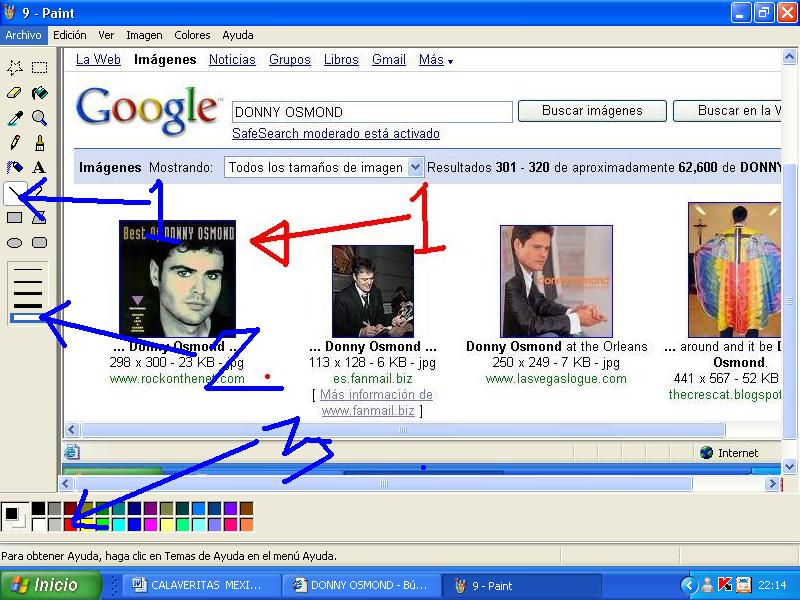Click Paint's vertical scrollbar down arrow
The height and width of the screenshot is (600, 800).
pos(789,467)
